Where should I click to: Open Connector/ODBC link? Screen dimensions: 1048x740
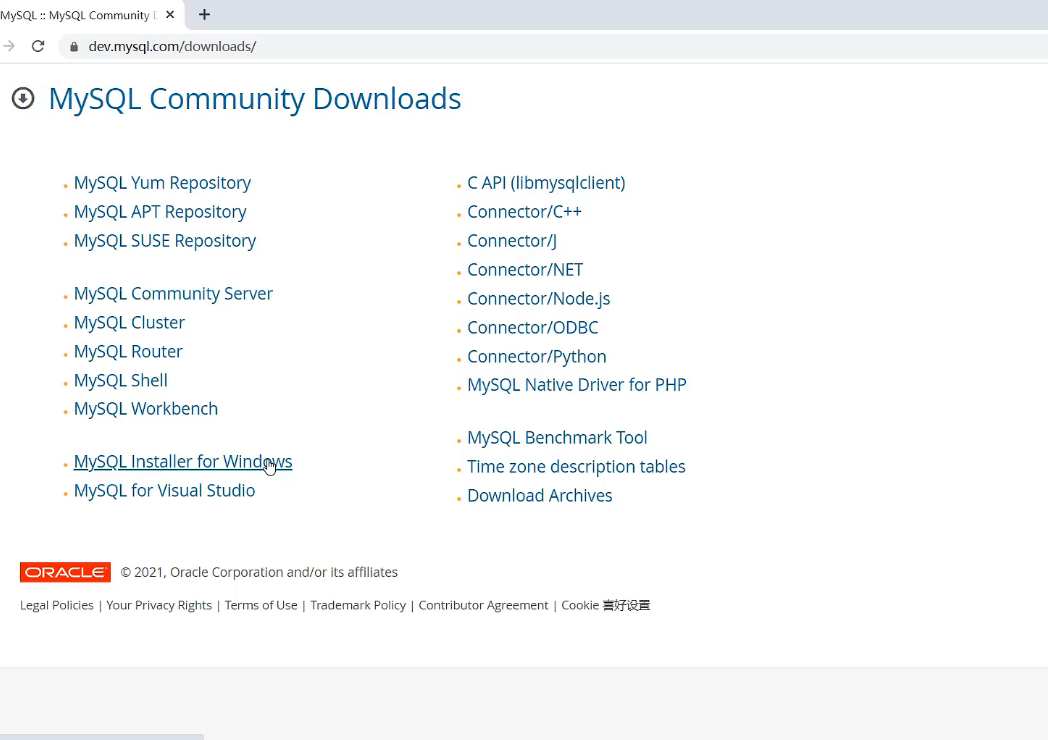(533, 328)
